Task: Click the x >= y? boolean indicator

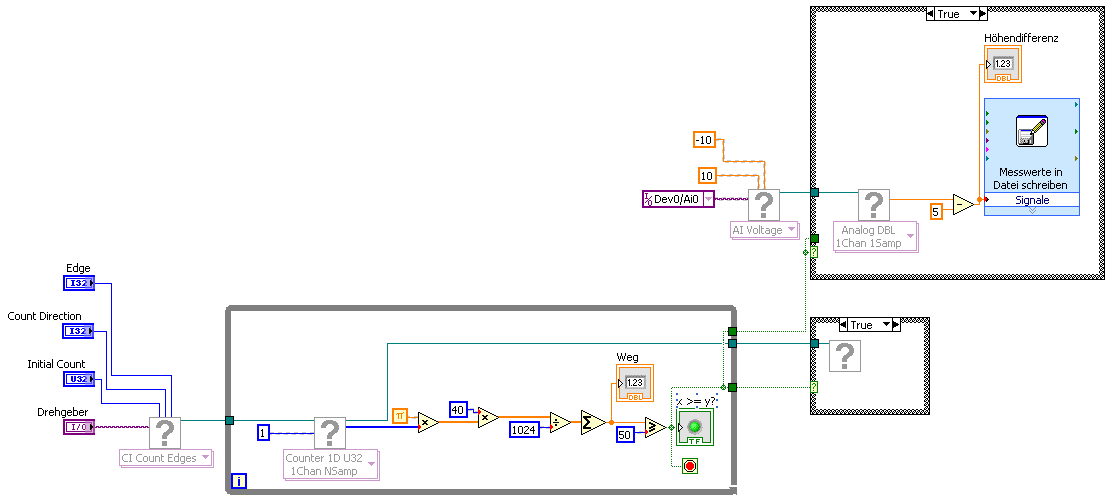Action: pyautogui.click(x=695, y=428)
